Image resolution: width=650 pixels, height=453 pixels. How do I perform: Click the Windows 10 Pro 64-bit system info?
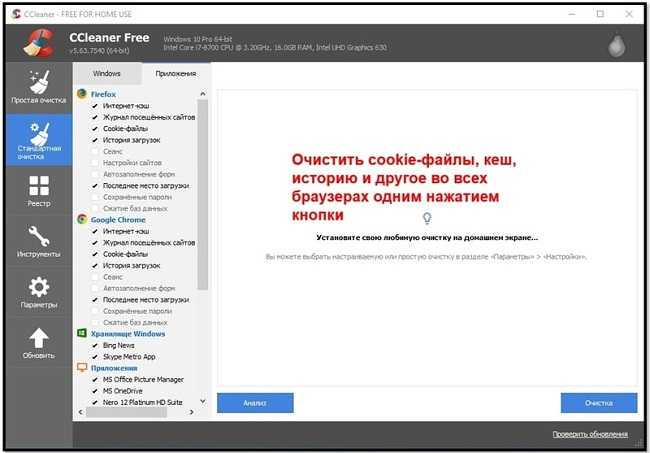(x=198, y=39)
